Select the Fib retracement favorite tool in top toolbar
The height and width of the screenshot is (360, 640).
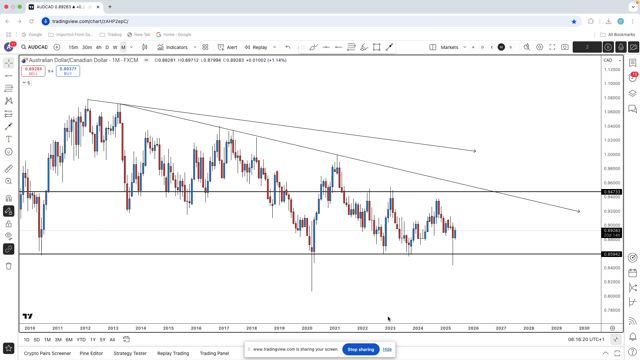[351, 47]
